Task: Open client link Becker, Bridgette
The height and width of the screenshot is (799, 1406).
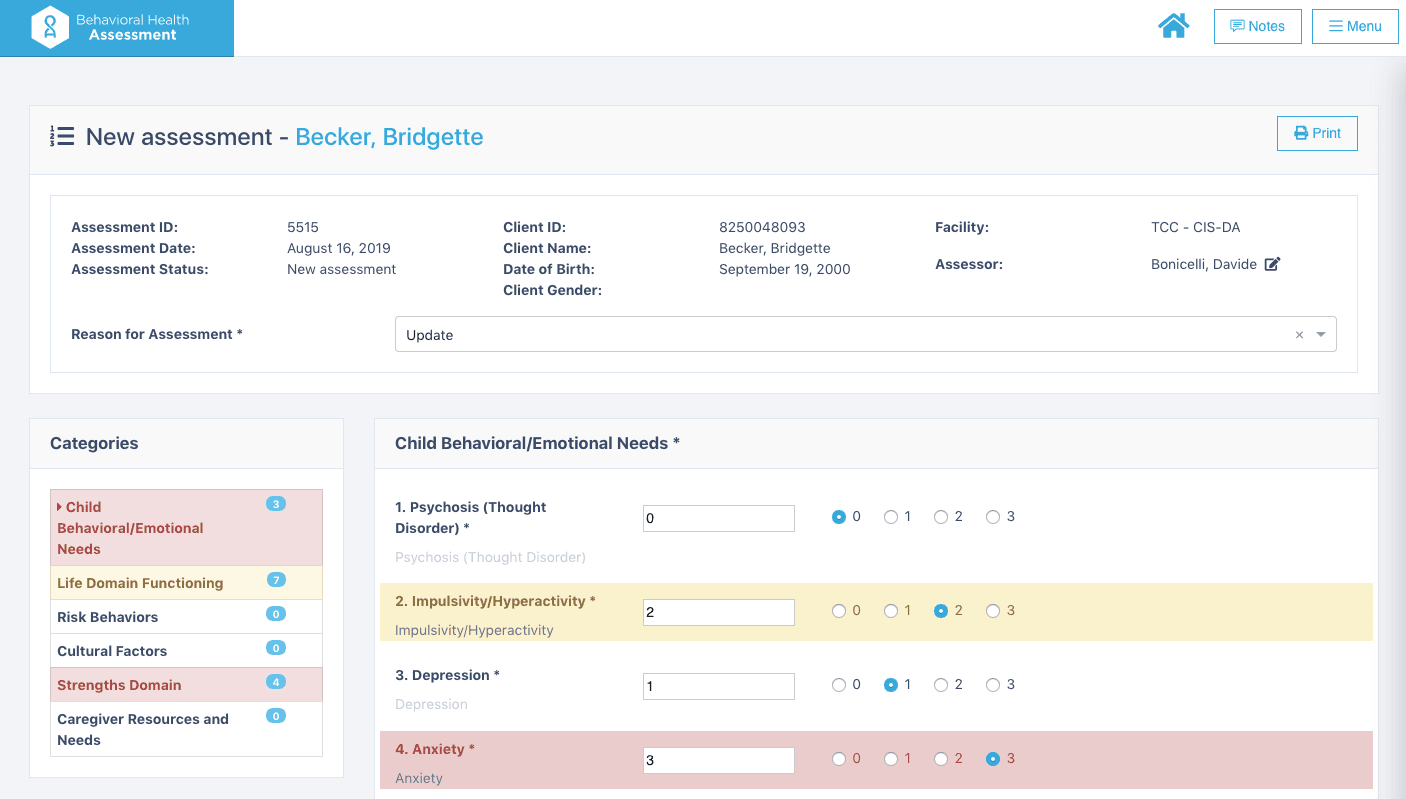Action: (x=389, y=137)
